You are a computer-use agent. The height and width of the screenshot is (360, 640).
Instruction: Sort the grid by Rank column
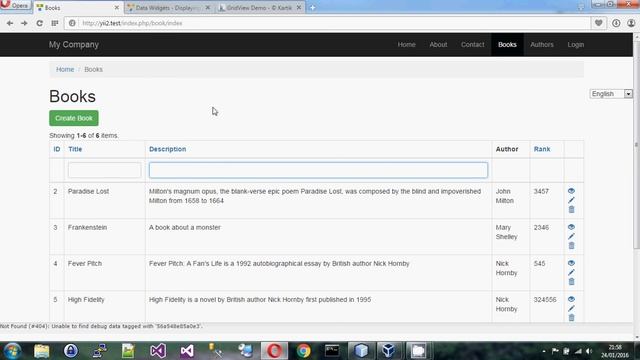pos(542,149)
